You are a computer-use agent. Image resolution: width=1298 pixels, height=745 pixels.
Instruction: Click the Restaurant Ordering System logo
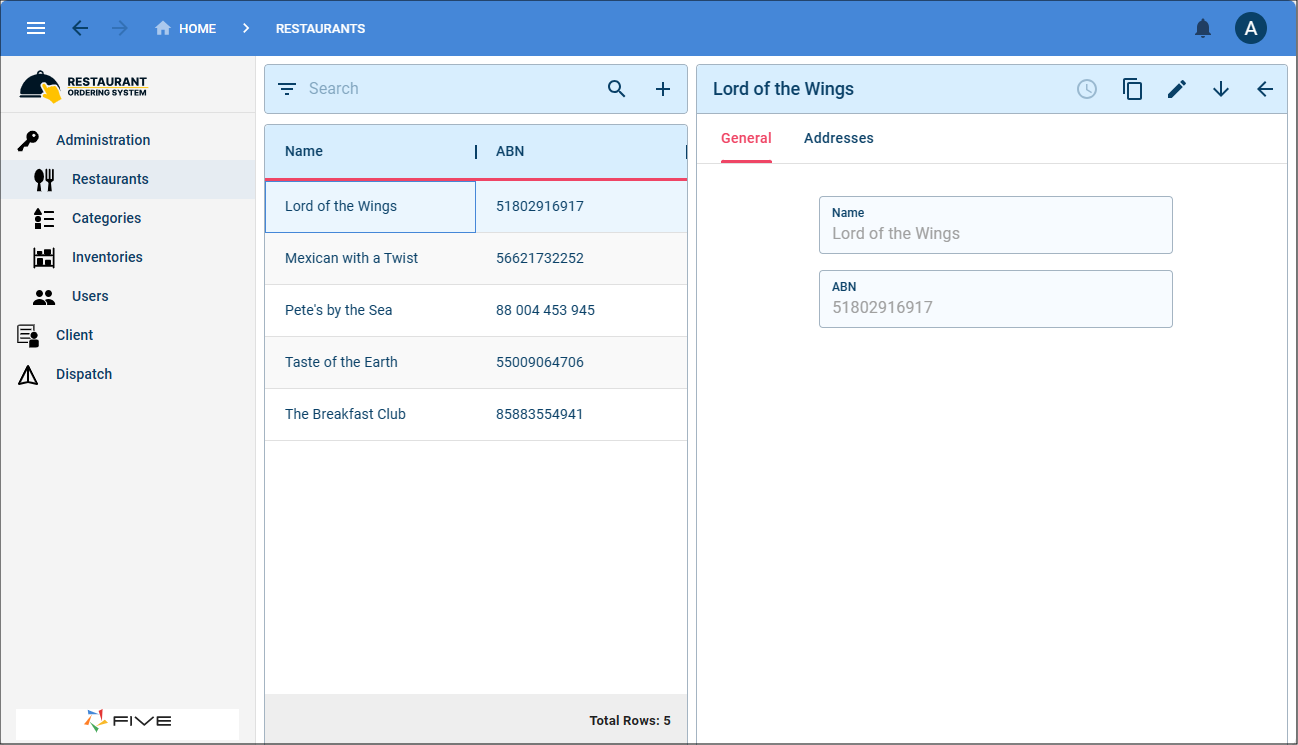[83, 86]
